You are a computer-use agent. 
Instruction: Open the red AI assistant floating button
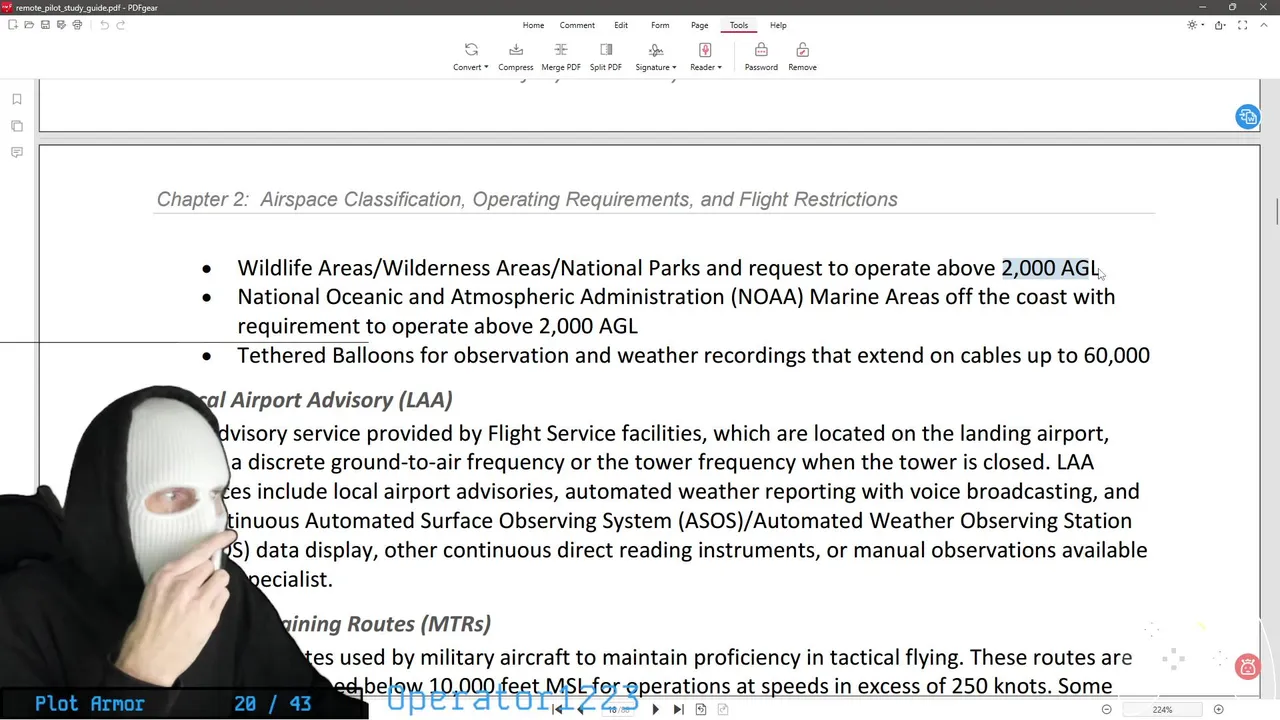tap(1247, 667)
